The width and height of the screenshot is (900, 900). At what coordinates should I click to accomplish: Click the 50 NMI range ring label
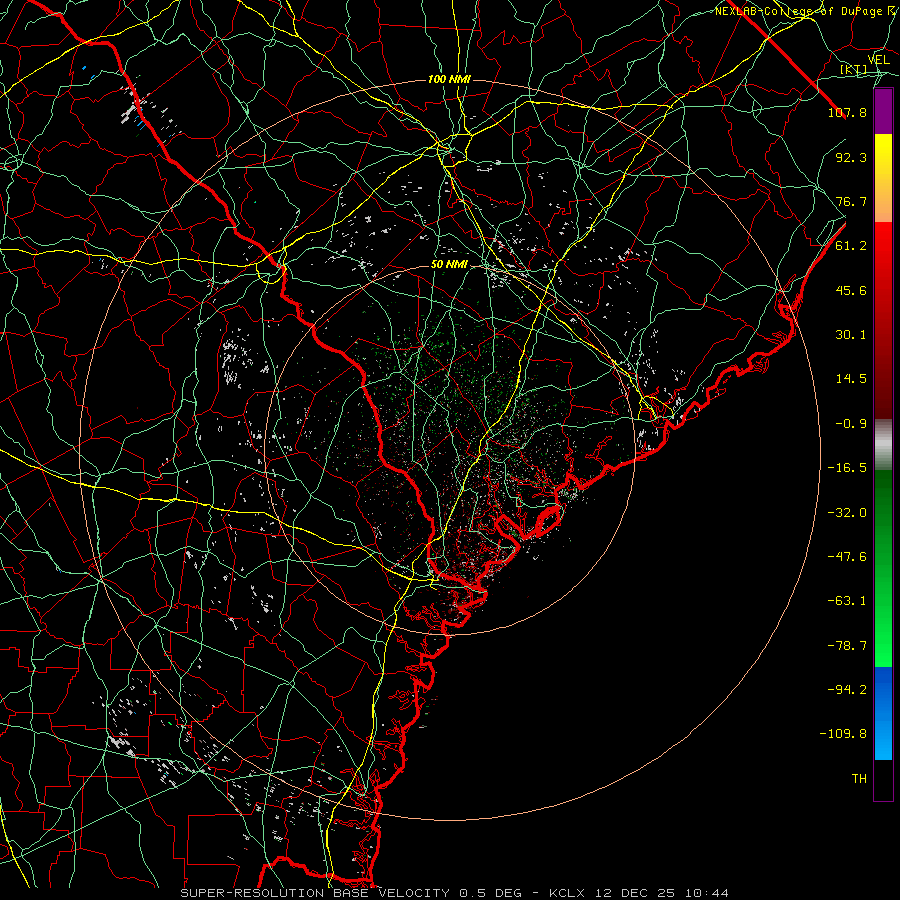point(449,265)
